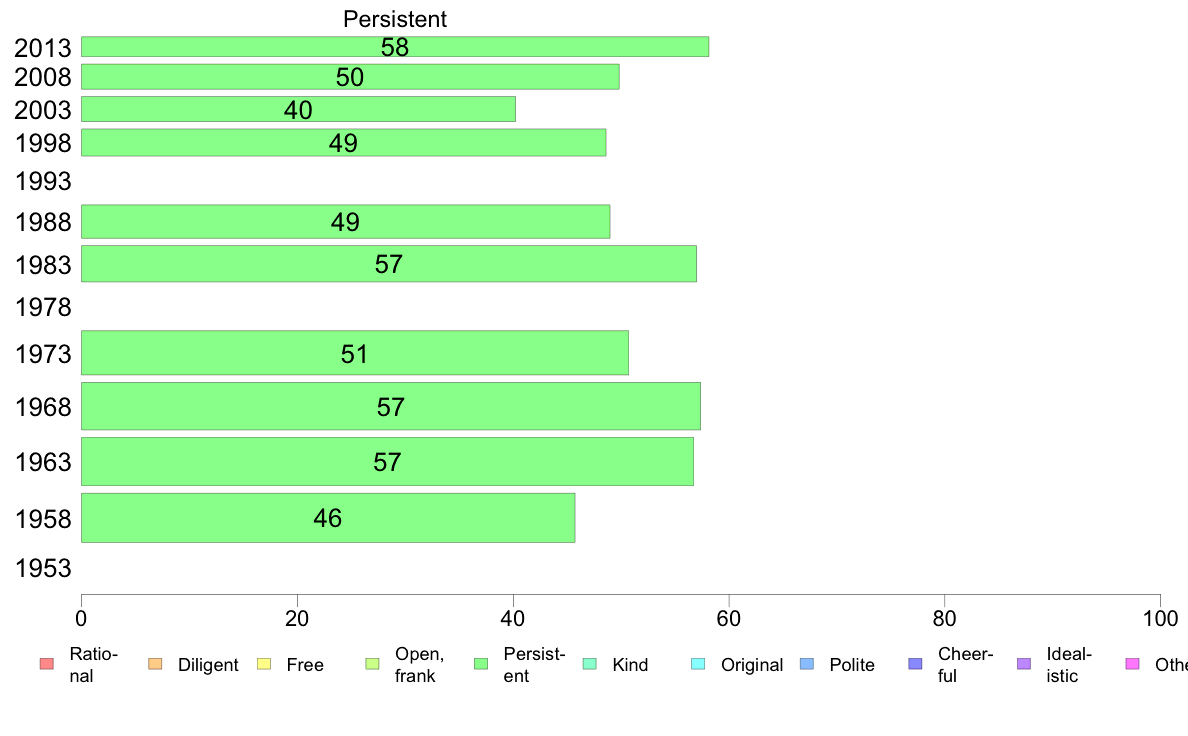Click the Diligent legend text label
Image resolution: width=1188 pixels, height=736 pixels.
[208, 665]
